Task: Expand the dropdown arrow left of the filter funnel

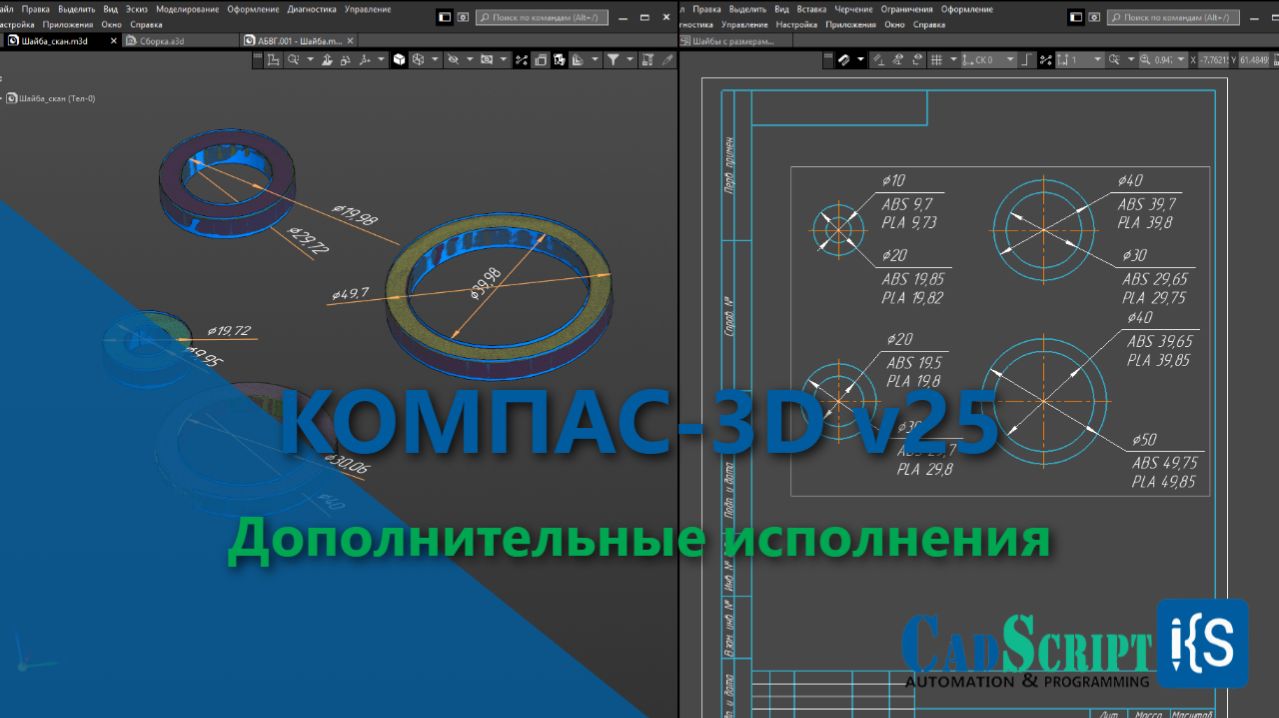Action: tap(595, 60)
